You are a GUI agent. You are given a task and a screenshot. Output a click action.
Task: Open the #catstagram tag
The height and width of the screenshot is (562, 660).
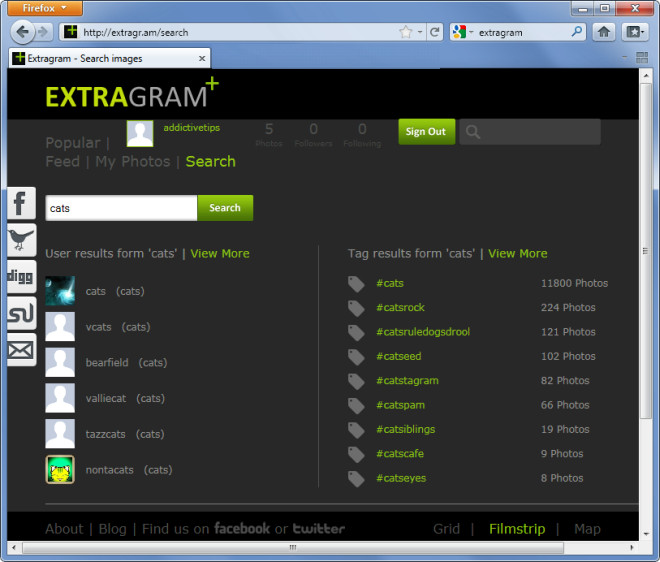[x=407, y=381]
